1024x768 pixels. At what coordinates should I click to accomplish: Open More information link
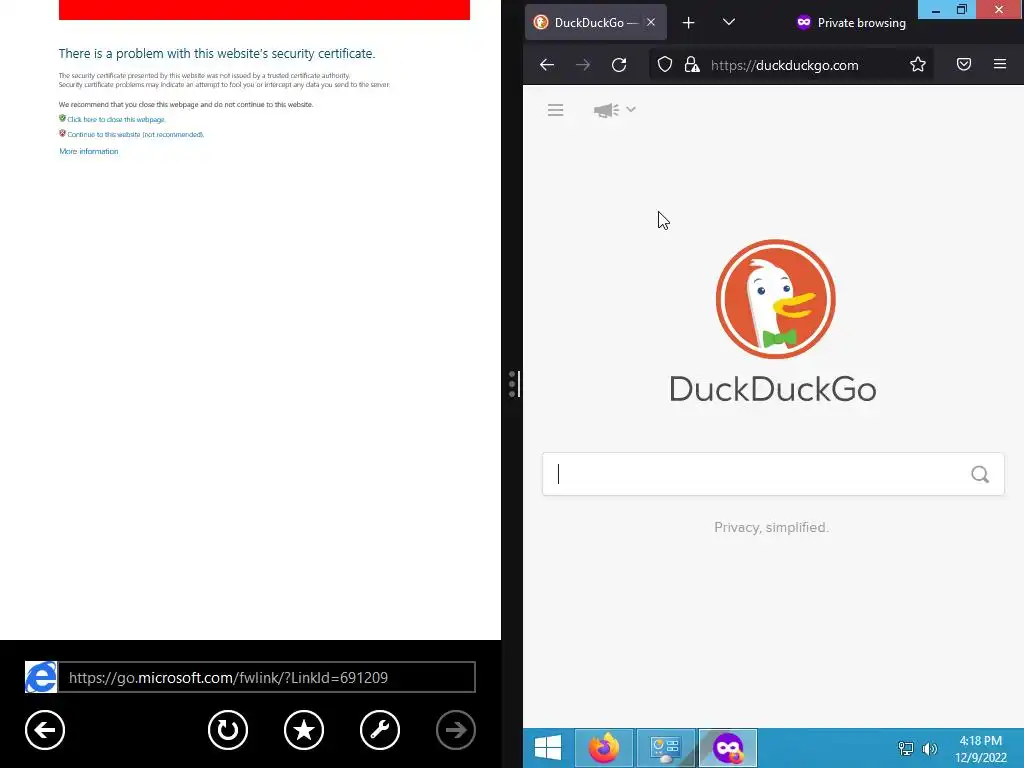[x=89, y=152]
